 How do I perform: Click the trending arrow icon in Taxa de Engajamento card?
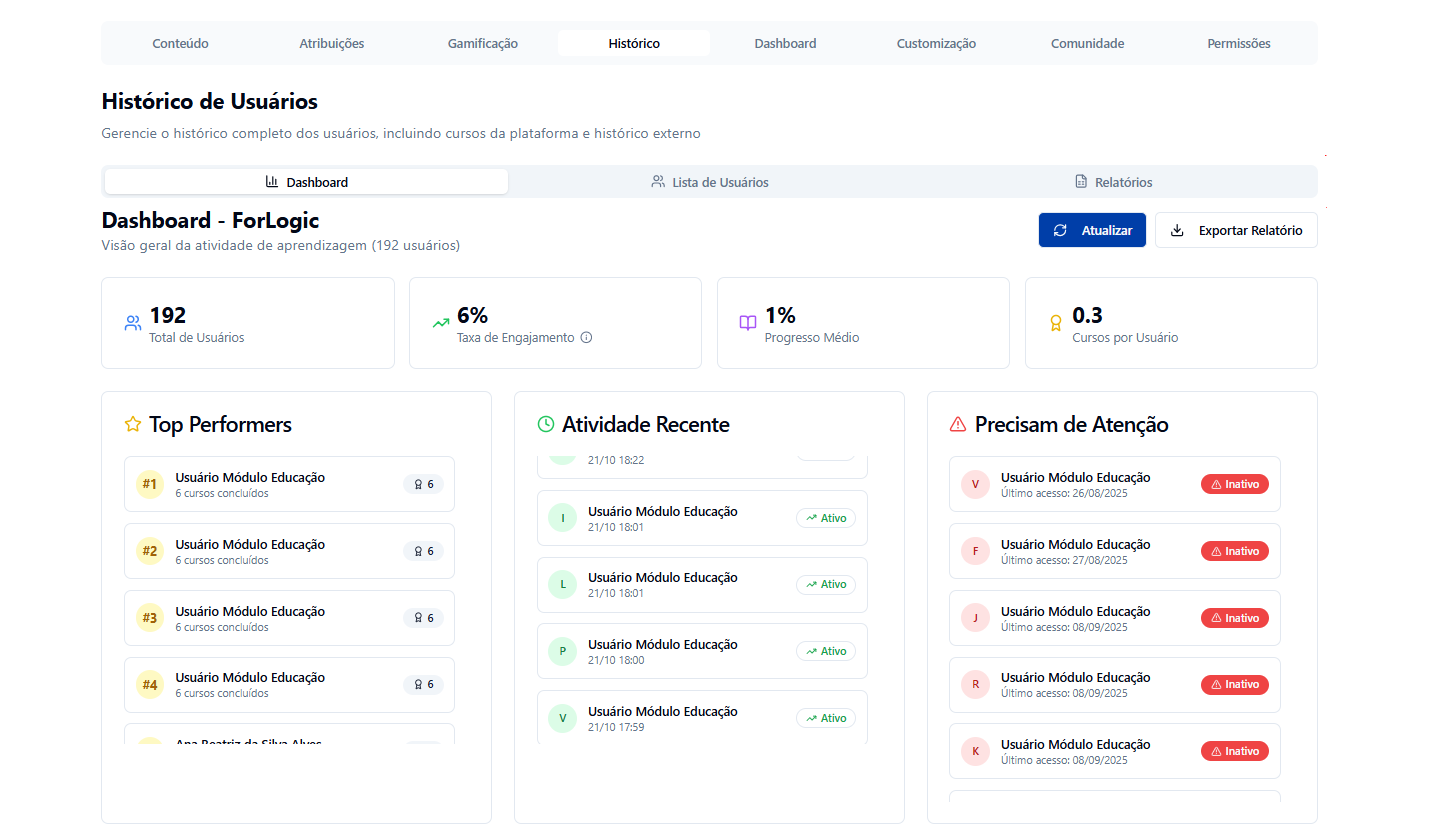(x=440, y=323)
